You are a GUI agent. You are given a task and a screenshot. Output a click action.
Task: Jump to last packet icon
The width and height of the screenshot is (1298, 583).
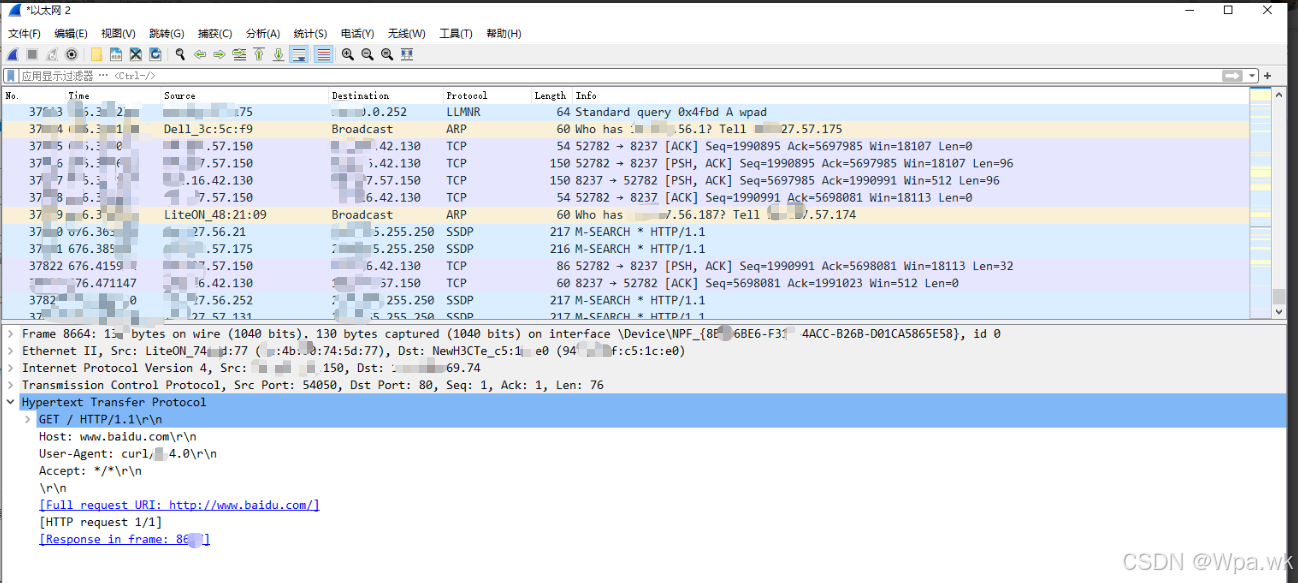pos(278,54)
